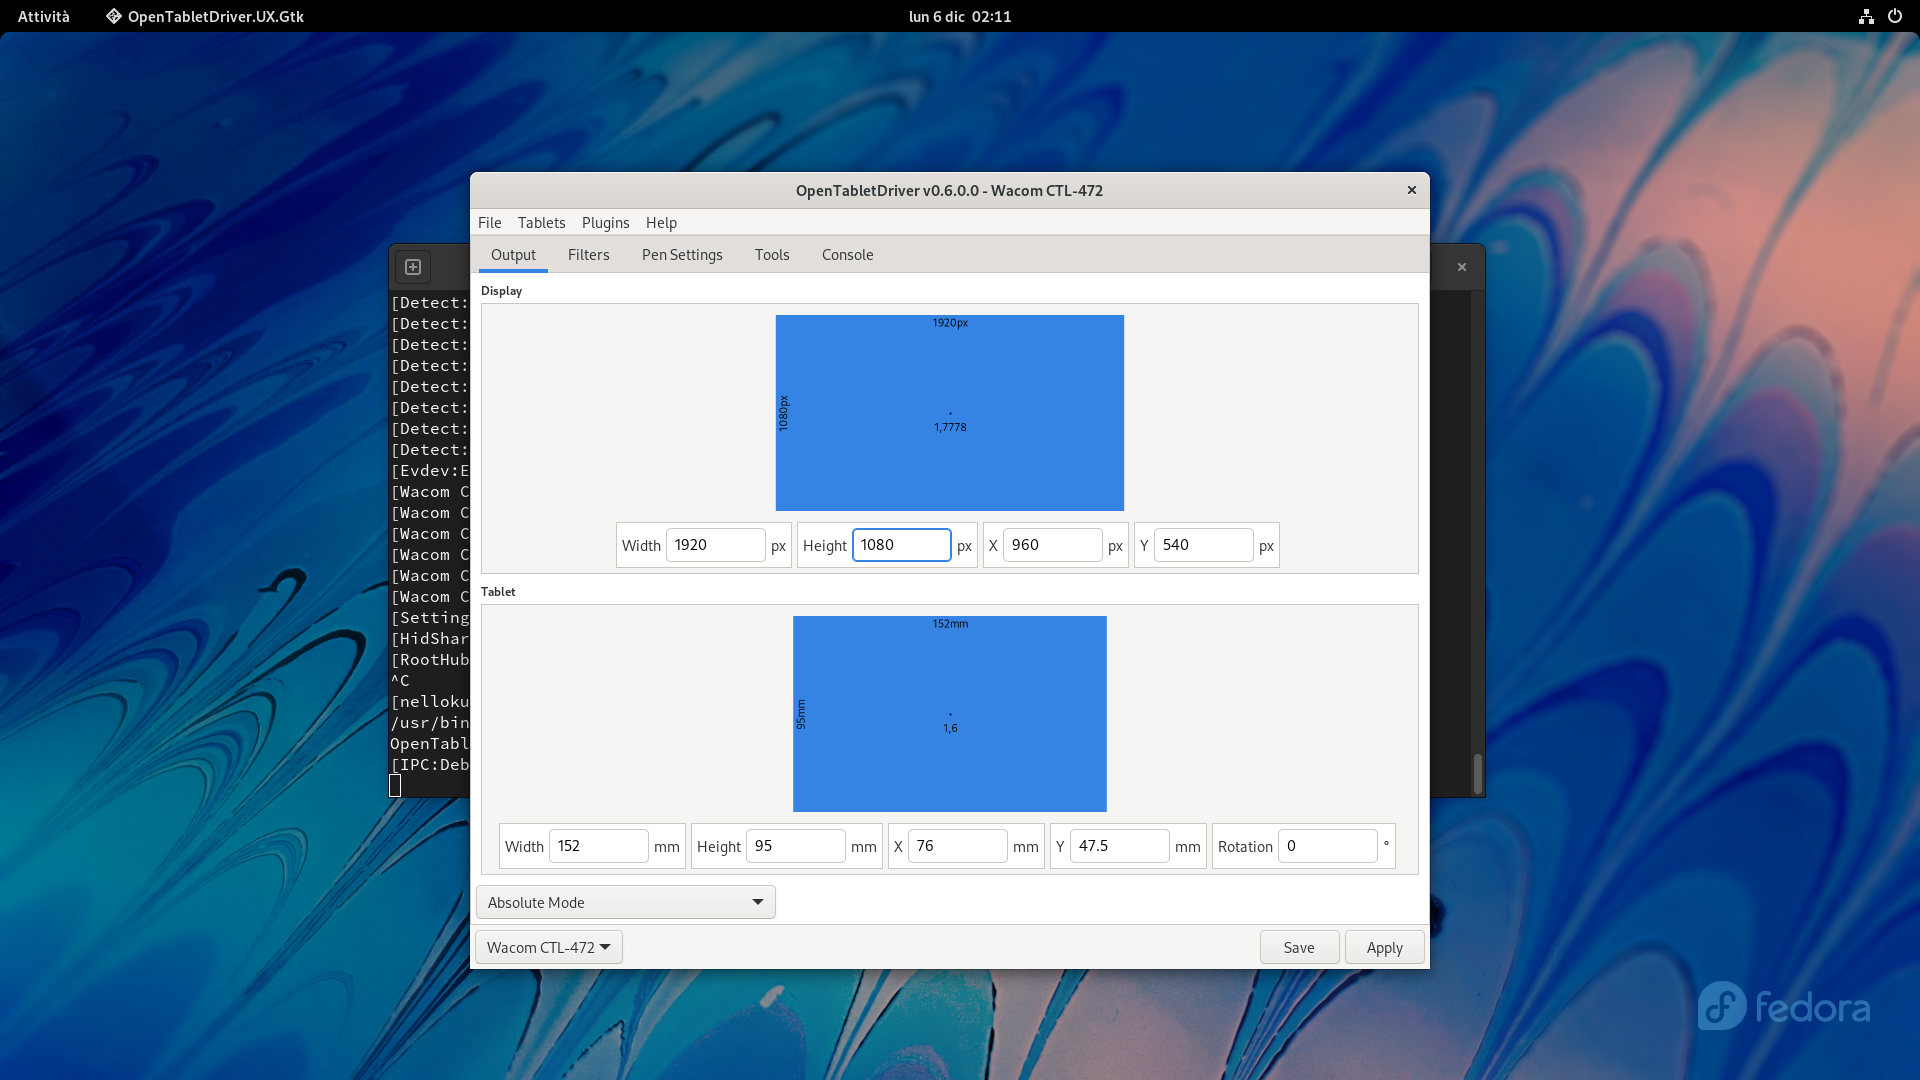Click the blue tablet area preview
Viewport: 1920px width, 1080px height.
click(x=950, y=714)
